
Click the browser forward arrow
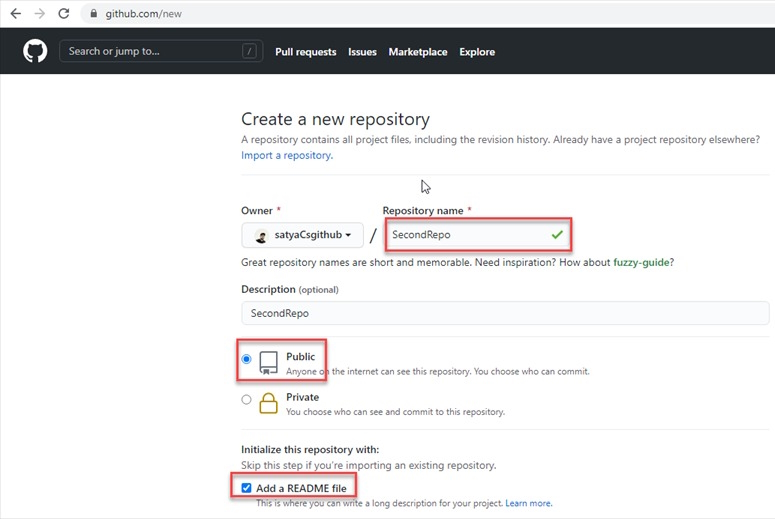39,14
